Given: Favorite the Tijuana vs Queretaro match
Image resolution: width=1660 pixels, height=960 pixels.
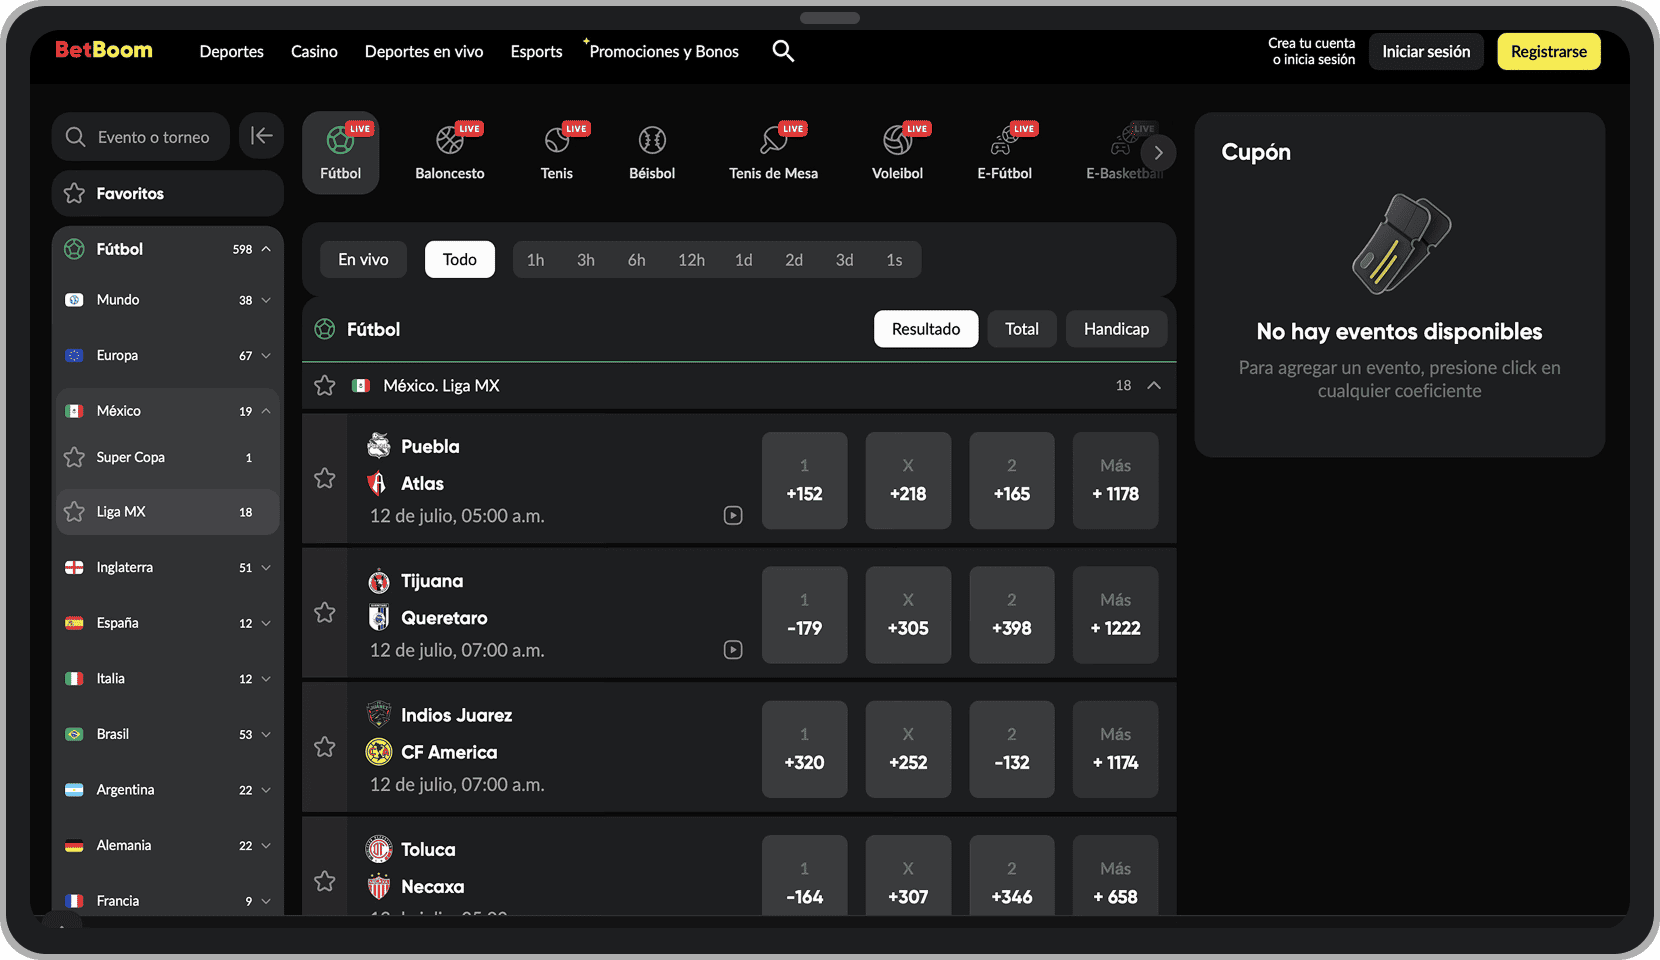Looking at the screenshot, I should [325, 613].
